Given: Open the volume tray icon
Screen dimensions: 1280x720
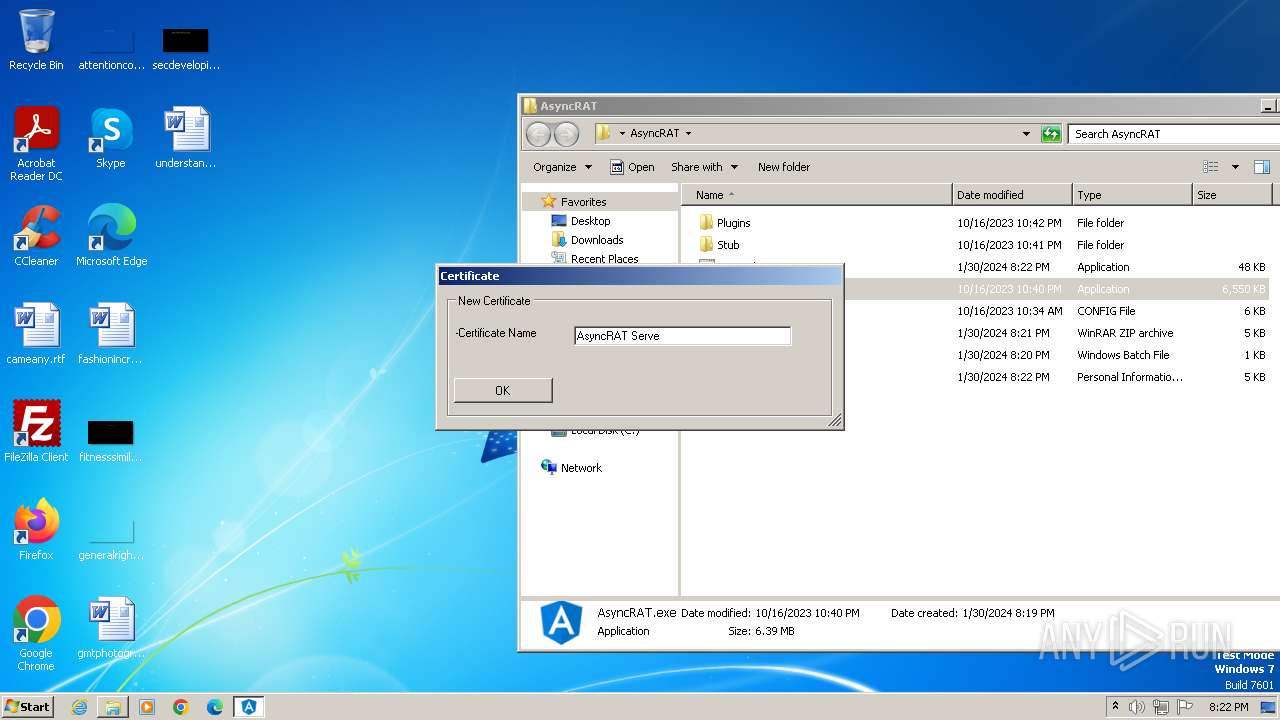Looking at the screenshot, I should click(x=1137, y=707).
